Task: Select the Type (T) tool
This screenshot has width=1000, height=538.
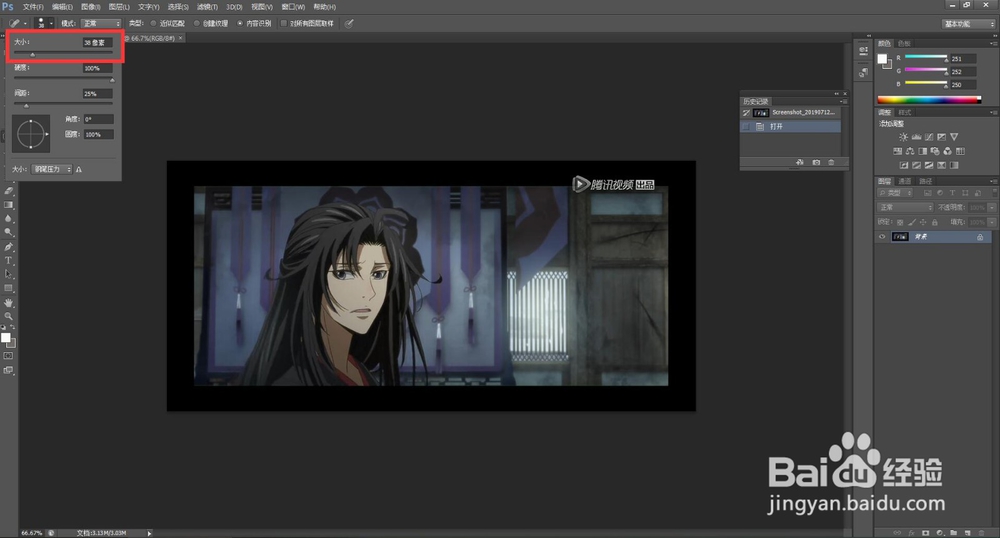Action: [9, 261]
